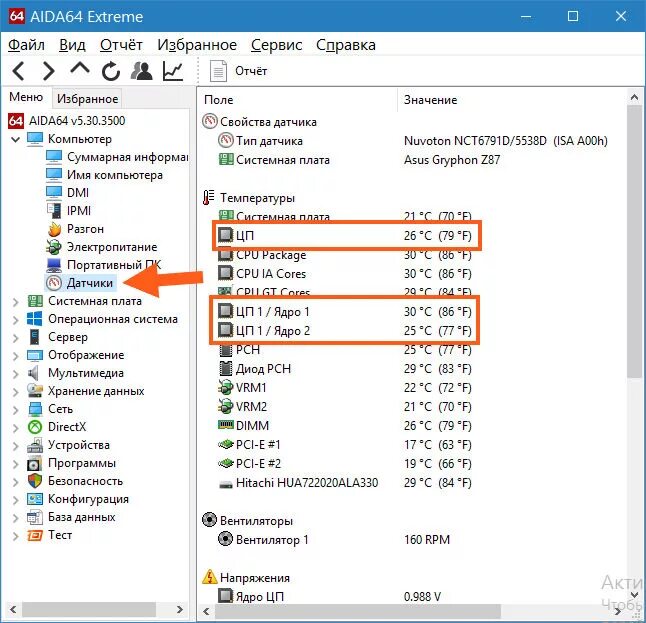Viewport: 646px width, 623px height.
Task: Click the tree panel's horizontal scroll right arrow
Action: [180, 609]
